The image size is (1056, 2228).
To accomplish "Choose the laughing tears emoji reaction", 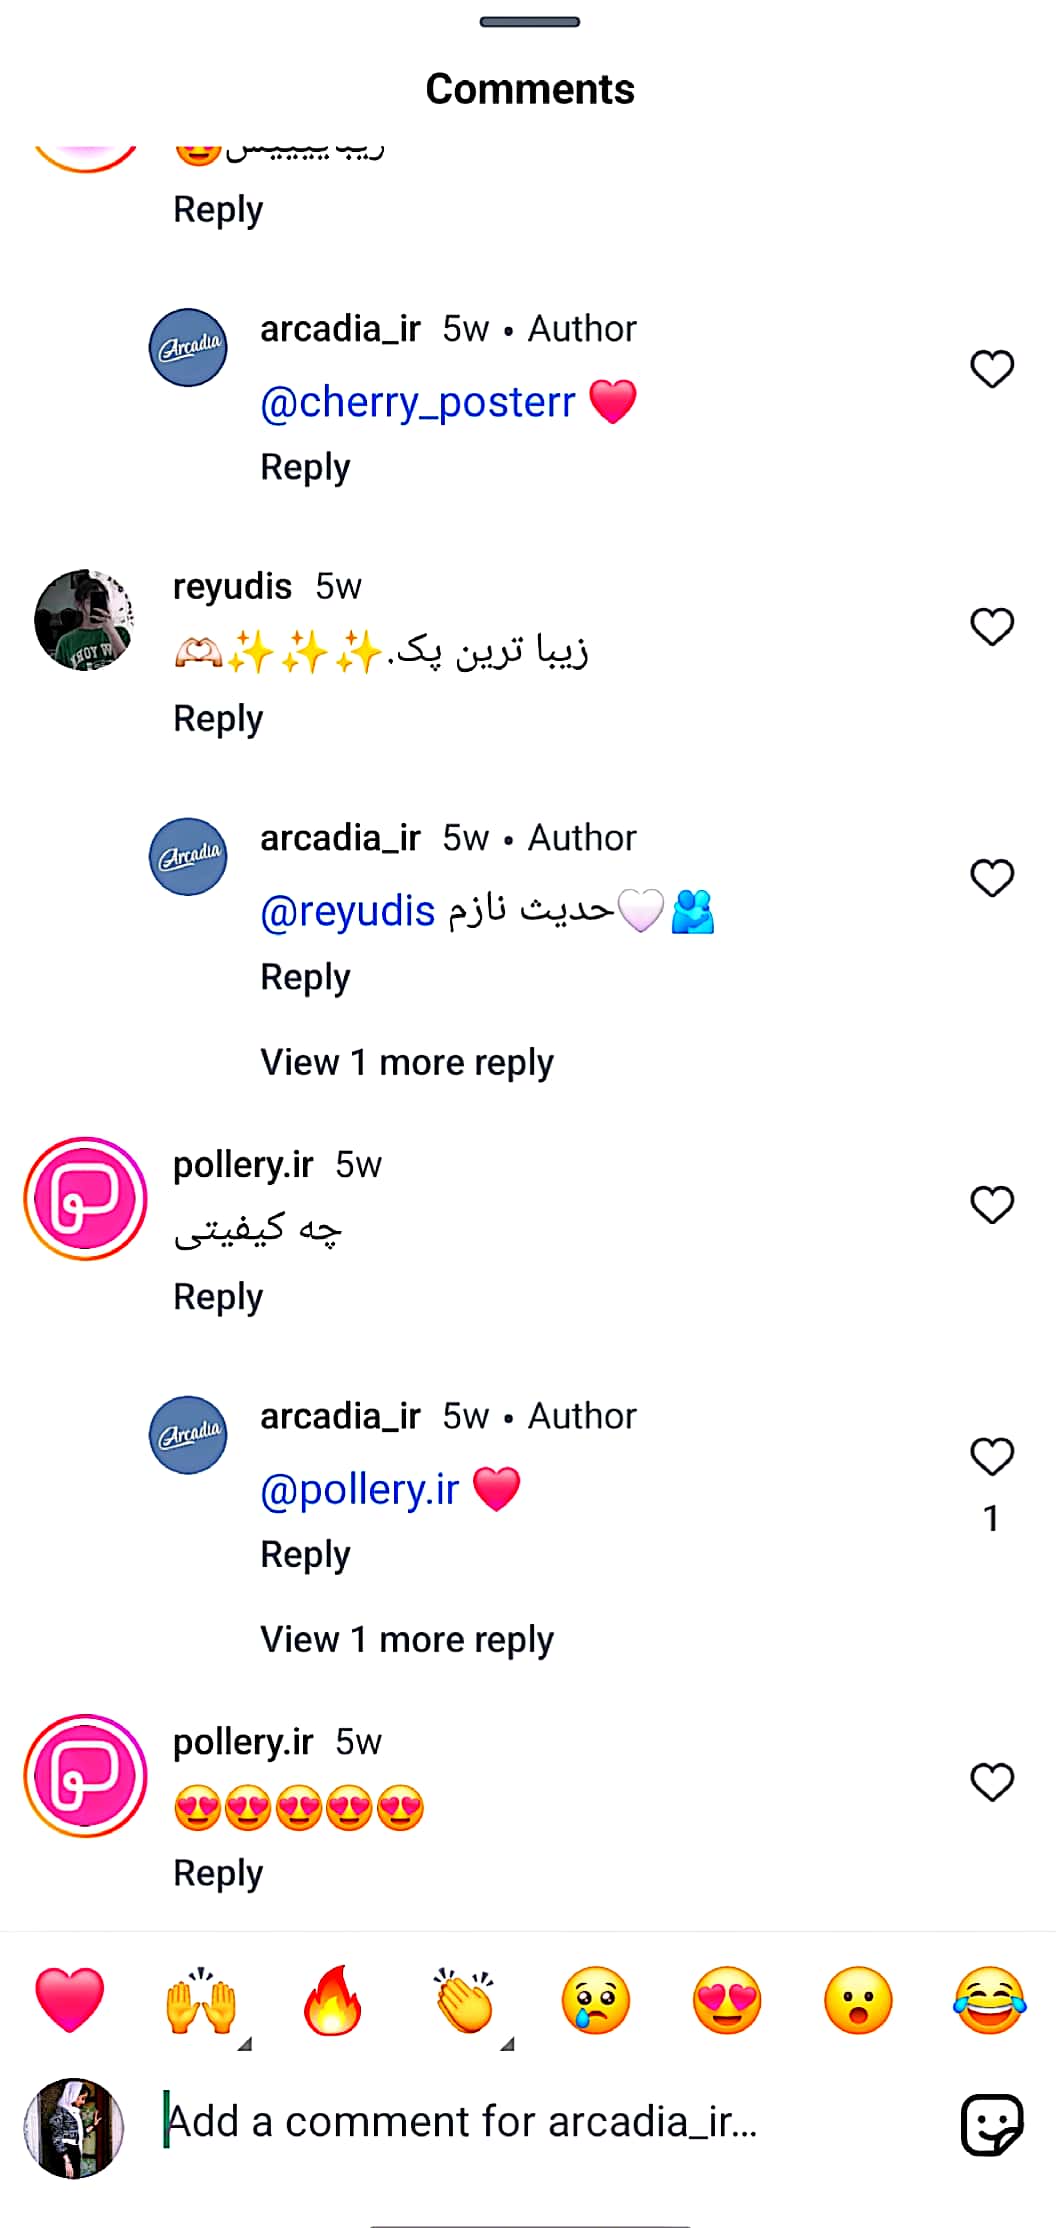I will pyautogui.click(x=990, y=2000).
